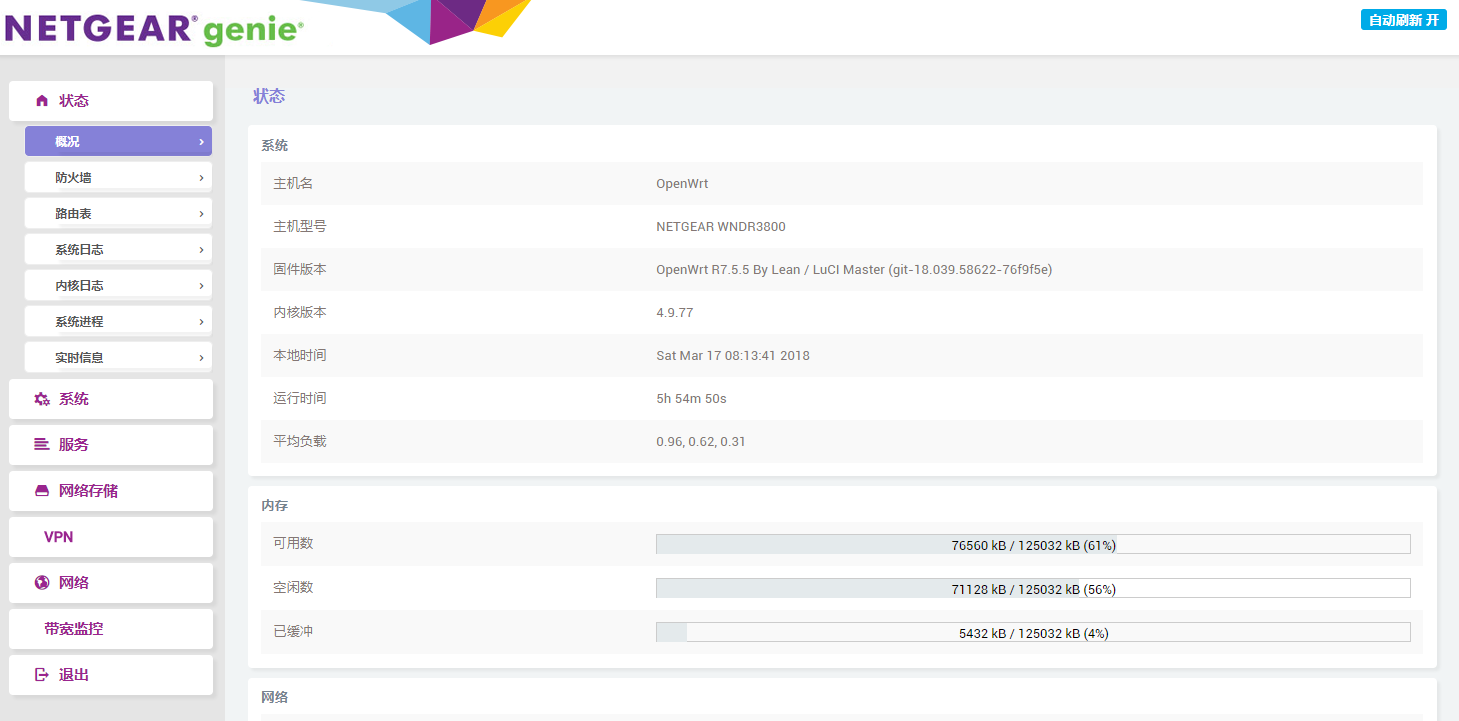Click the 固件版本 label
The height and width of the screenshot is (721, 1459).
click(300, 270)
